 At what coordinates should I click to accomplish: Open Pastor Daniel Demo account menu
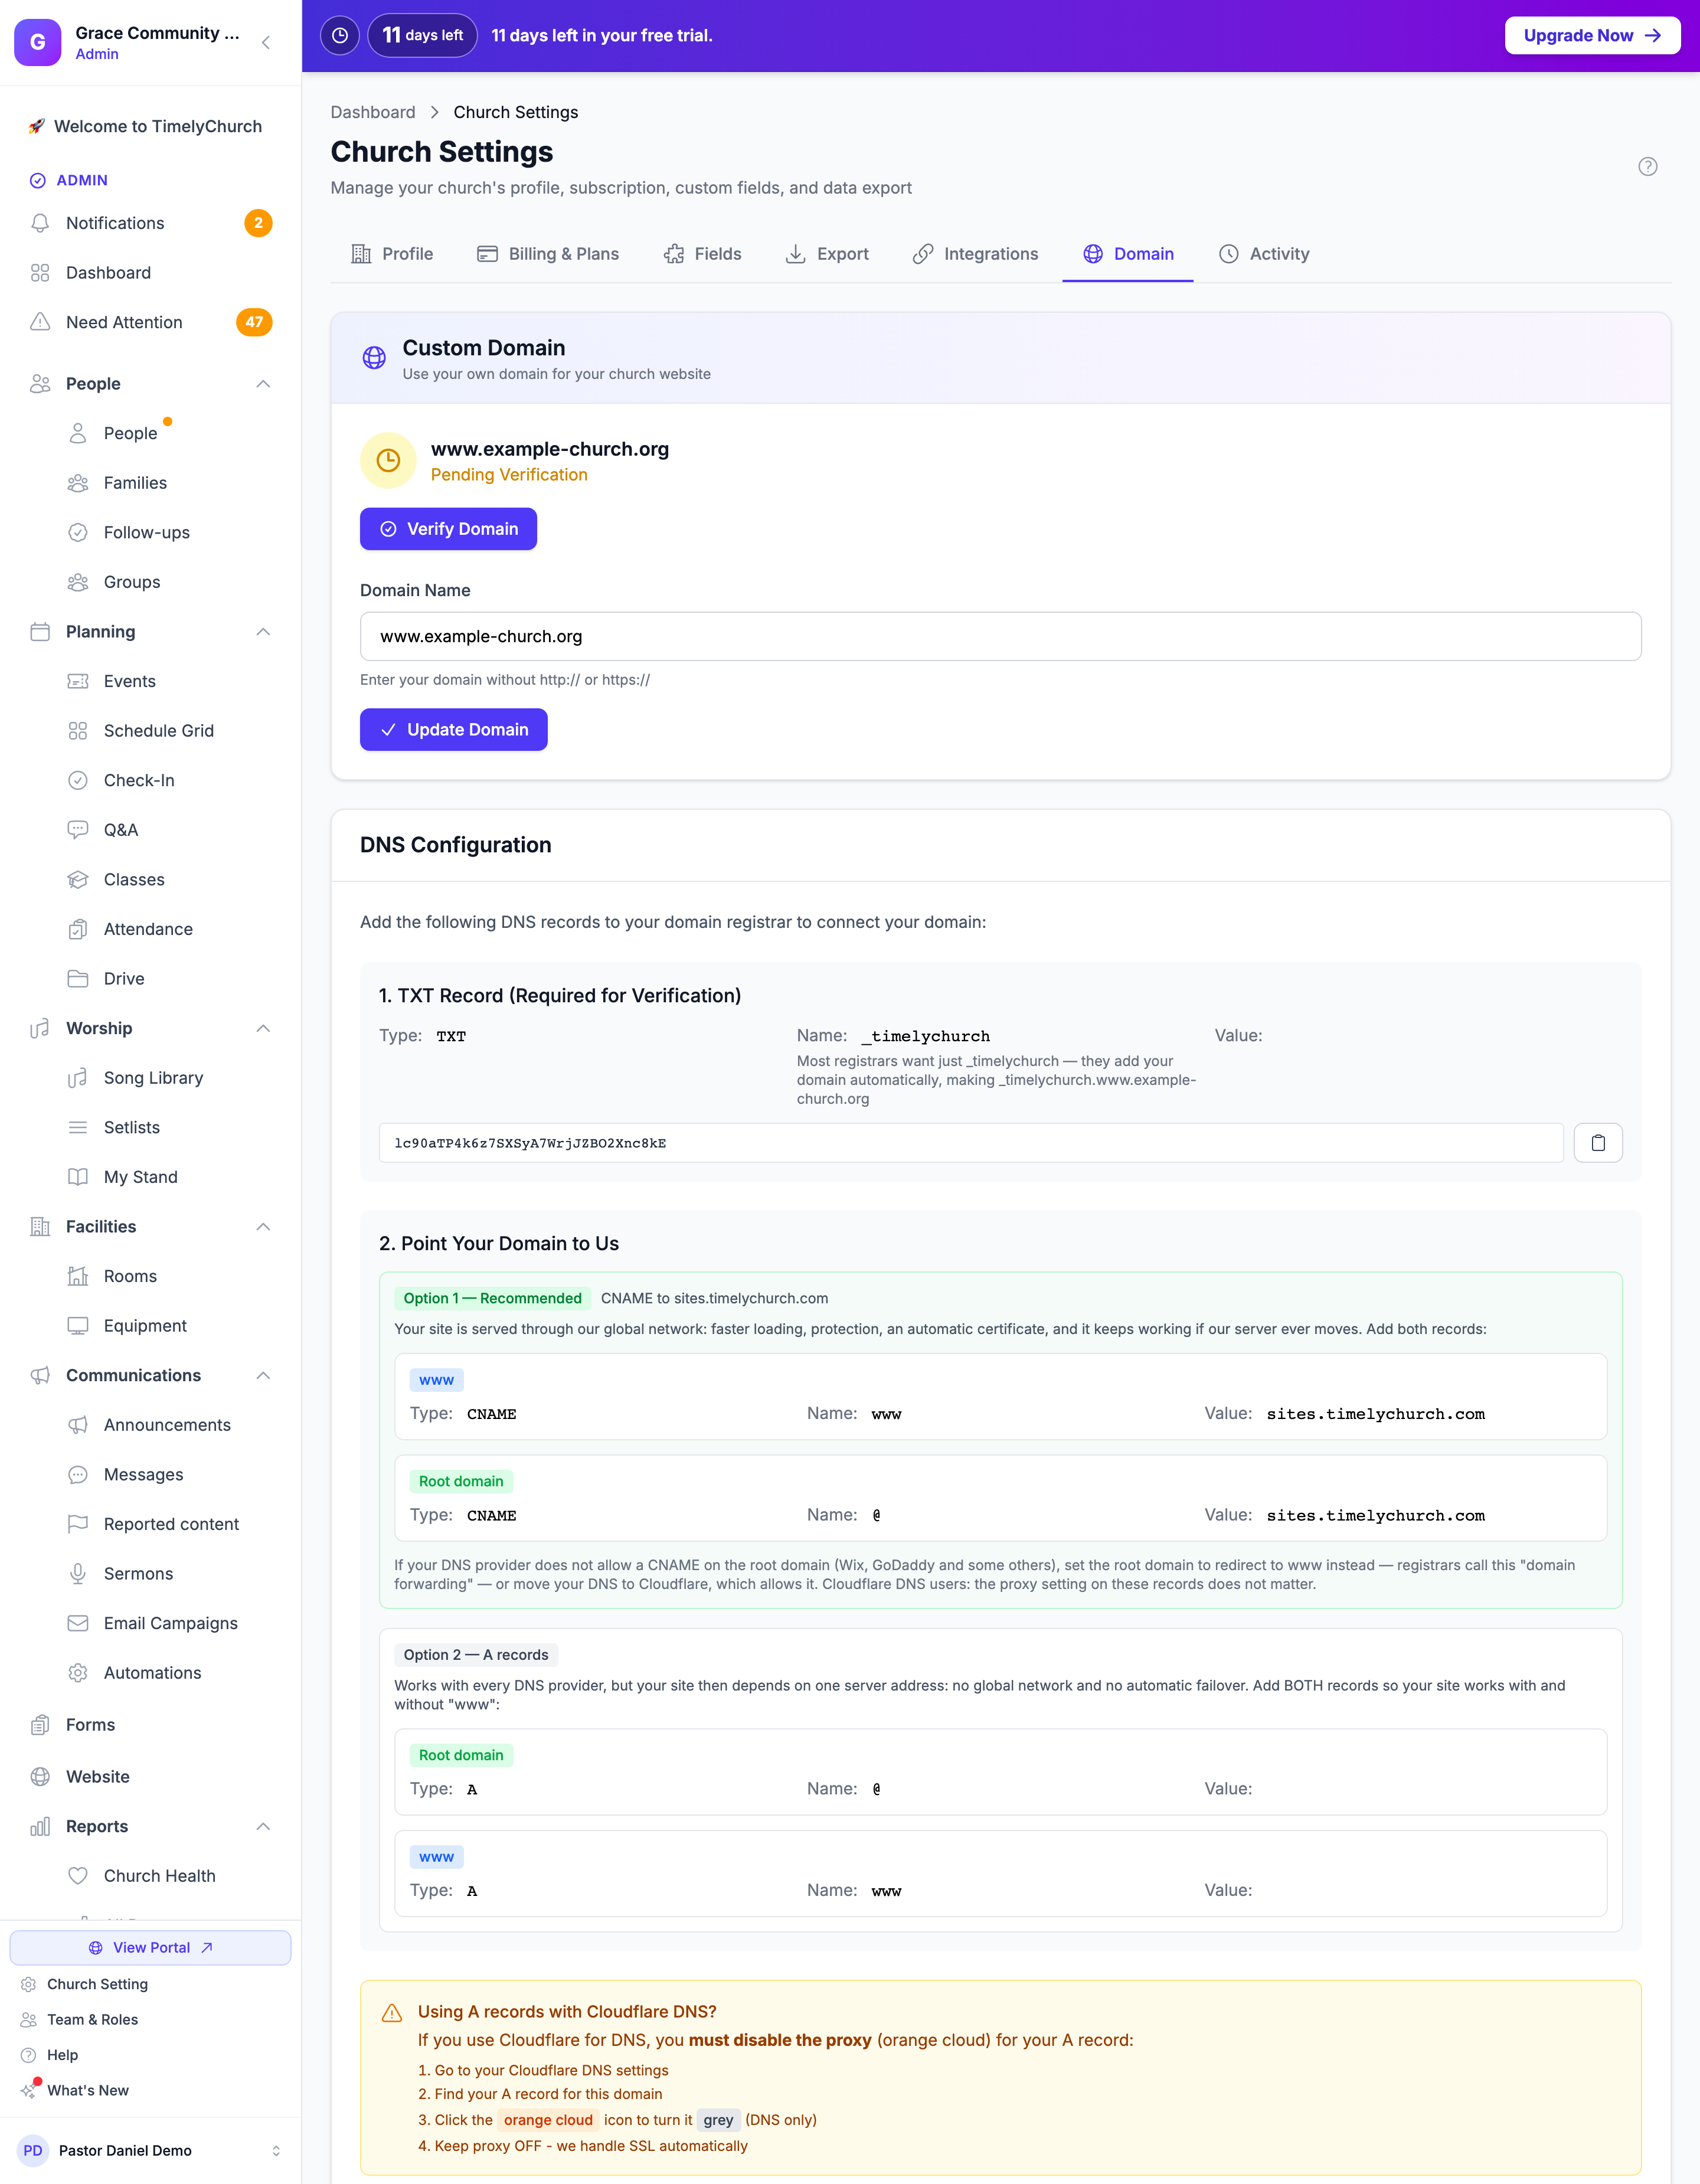click(150, 2150)
